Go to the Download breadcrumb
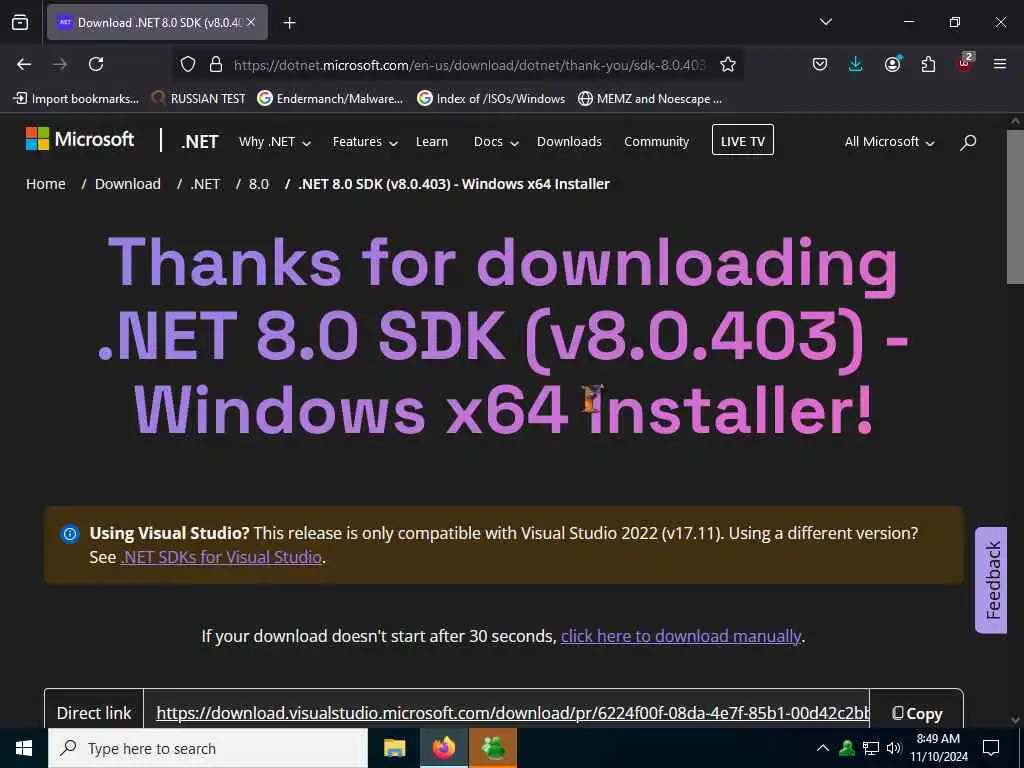The height and width of the screenshot is (768, 1024). pyautogui.click(x=127, y=184)
